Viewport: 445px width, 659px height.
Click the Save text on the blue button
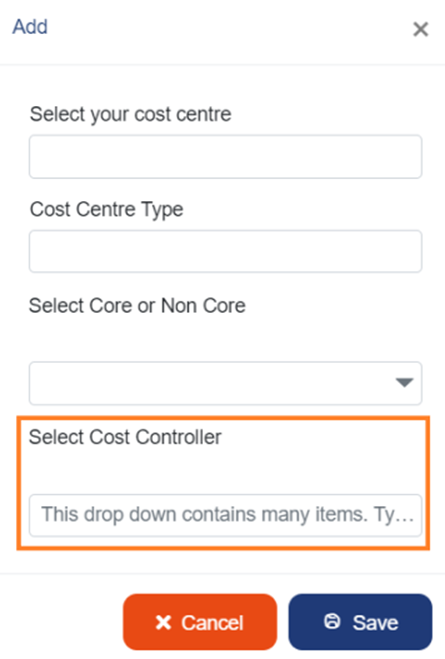point(375,622)
